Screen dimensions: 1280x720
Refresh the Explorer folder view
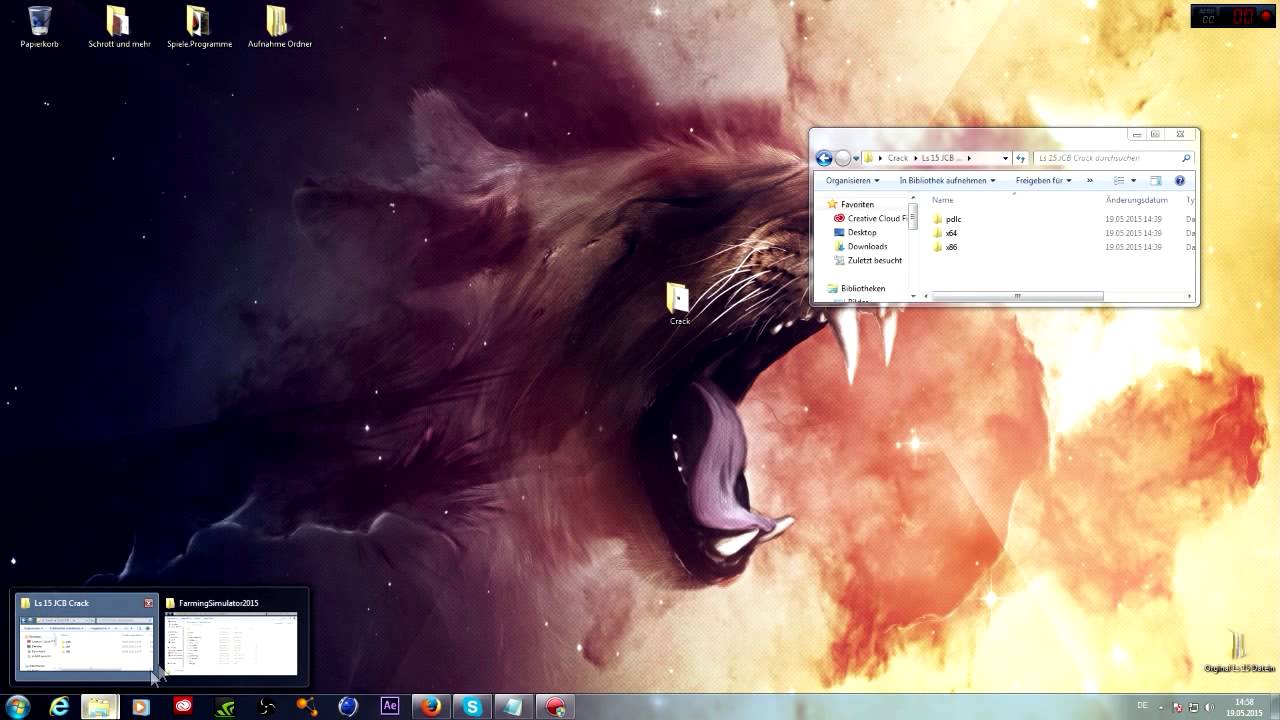pyautogui.click(x=1020, y=158)
